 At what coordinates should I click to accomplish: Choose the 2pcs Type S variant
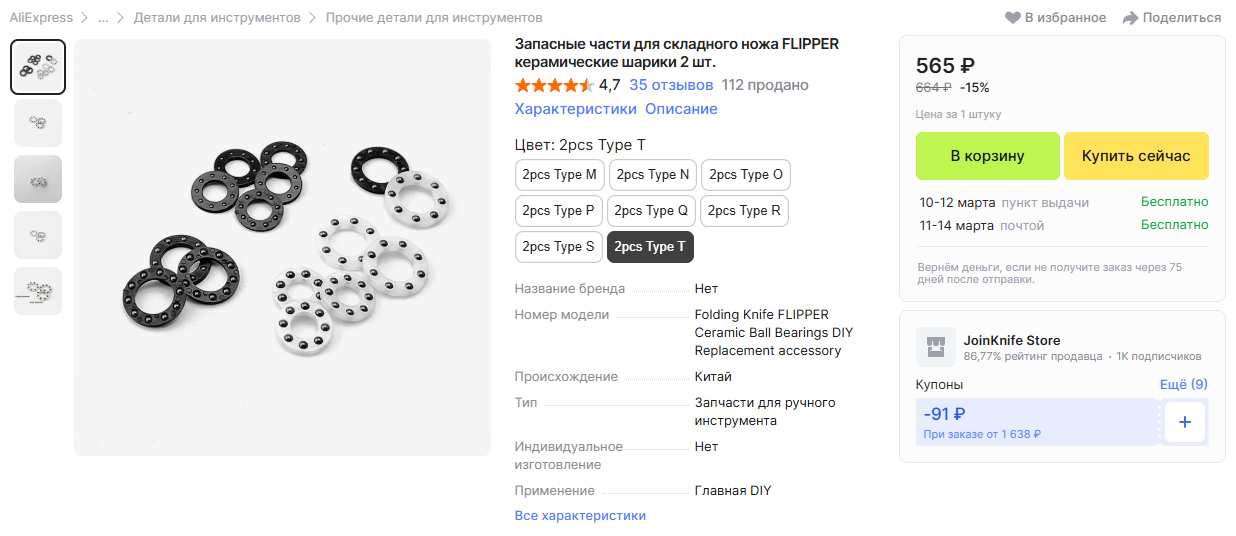[558, 247]
